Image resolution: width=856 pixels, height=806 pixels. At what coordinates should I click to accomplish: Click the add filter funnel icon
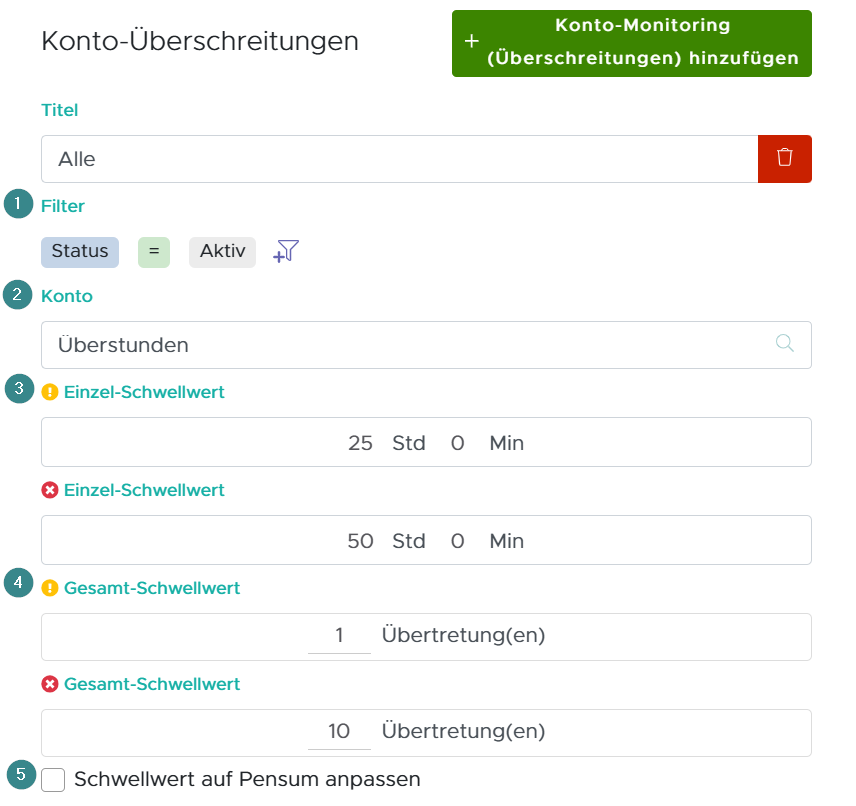coord(286,252)
